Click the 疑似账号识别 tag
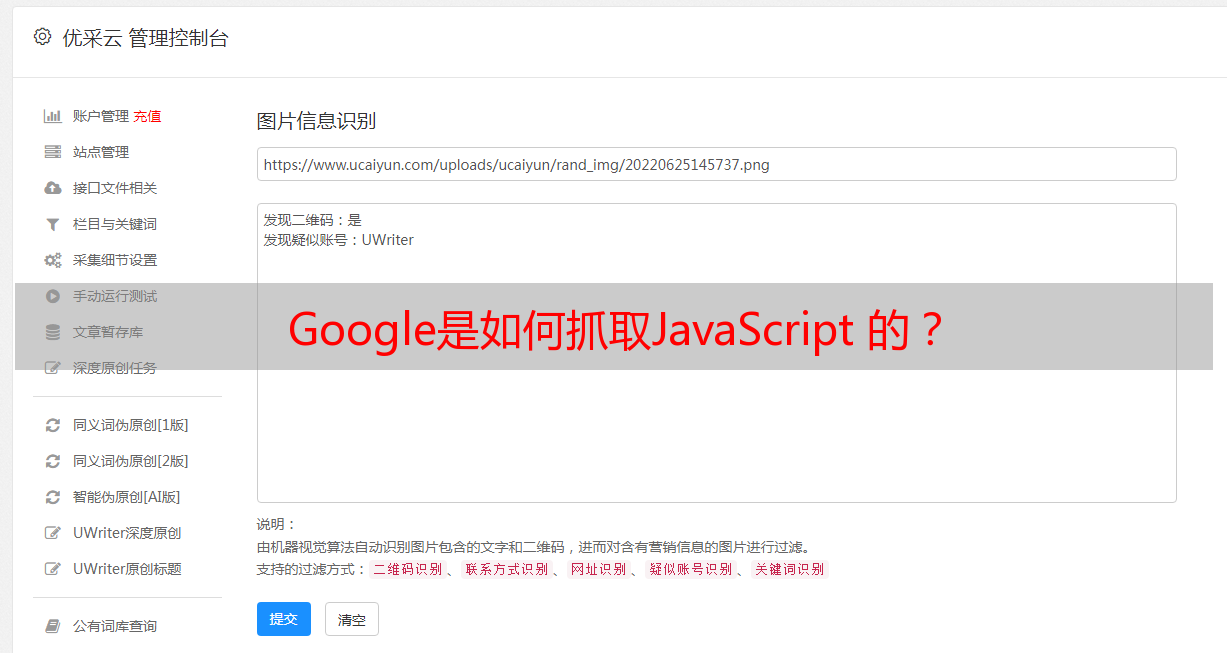The height and width of the screenshot is (653, 1227). (x=691, y=569)
